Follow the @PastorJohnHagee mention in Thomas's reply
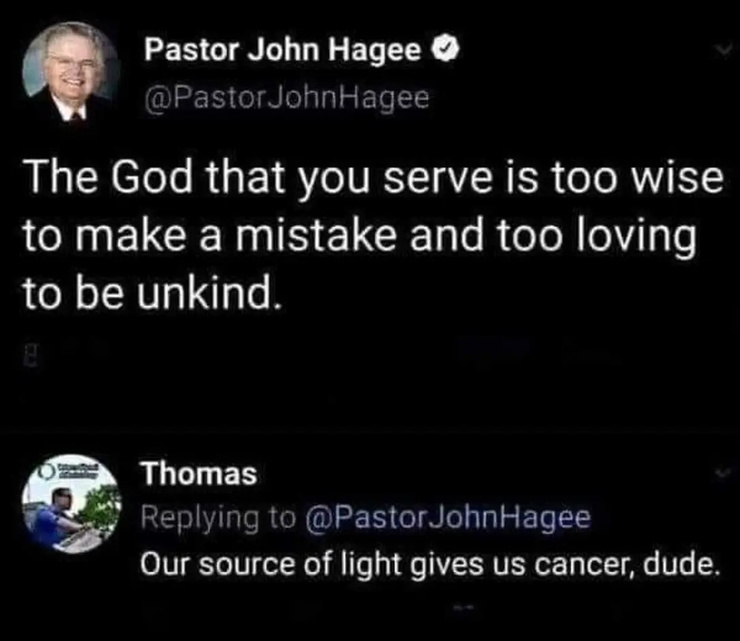Viewport: 740px width, 641px height. pyautogui.click(x=448, y=518)
